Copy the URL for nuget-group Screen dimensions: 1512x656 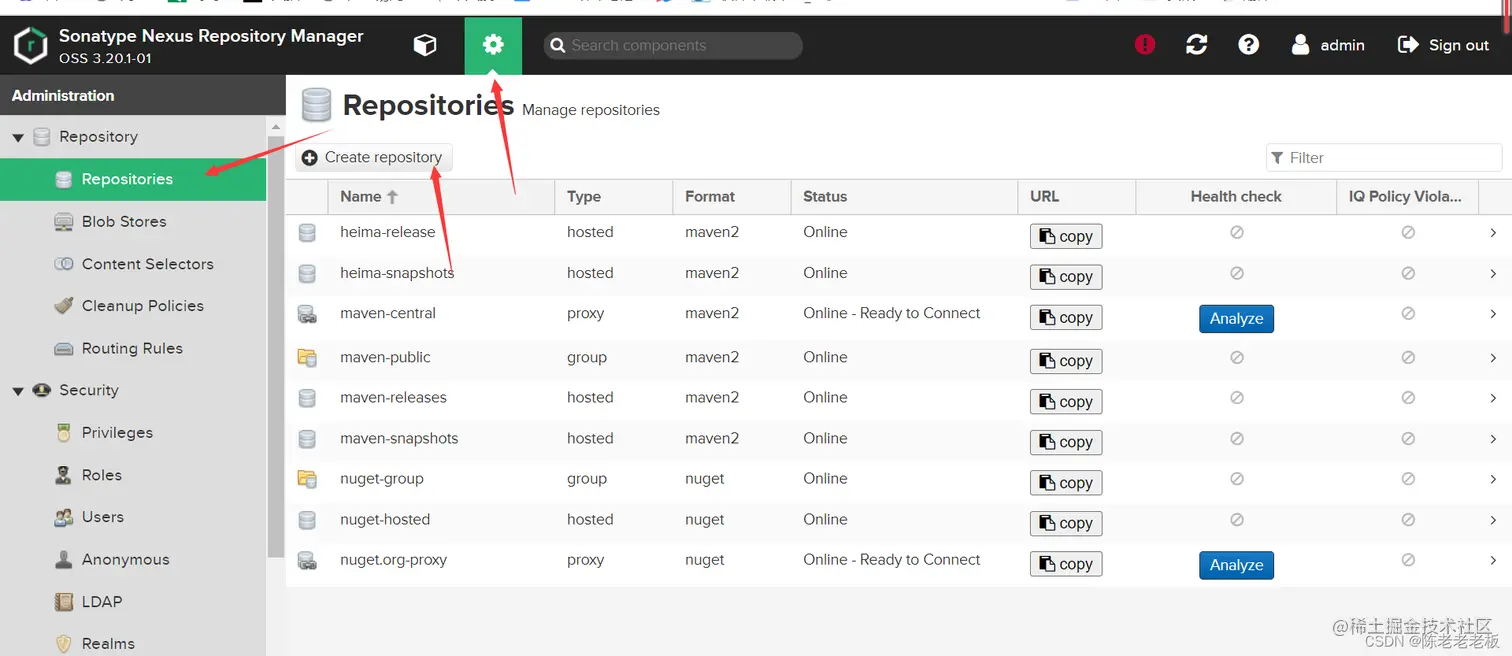click(x=1066, y=483)
